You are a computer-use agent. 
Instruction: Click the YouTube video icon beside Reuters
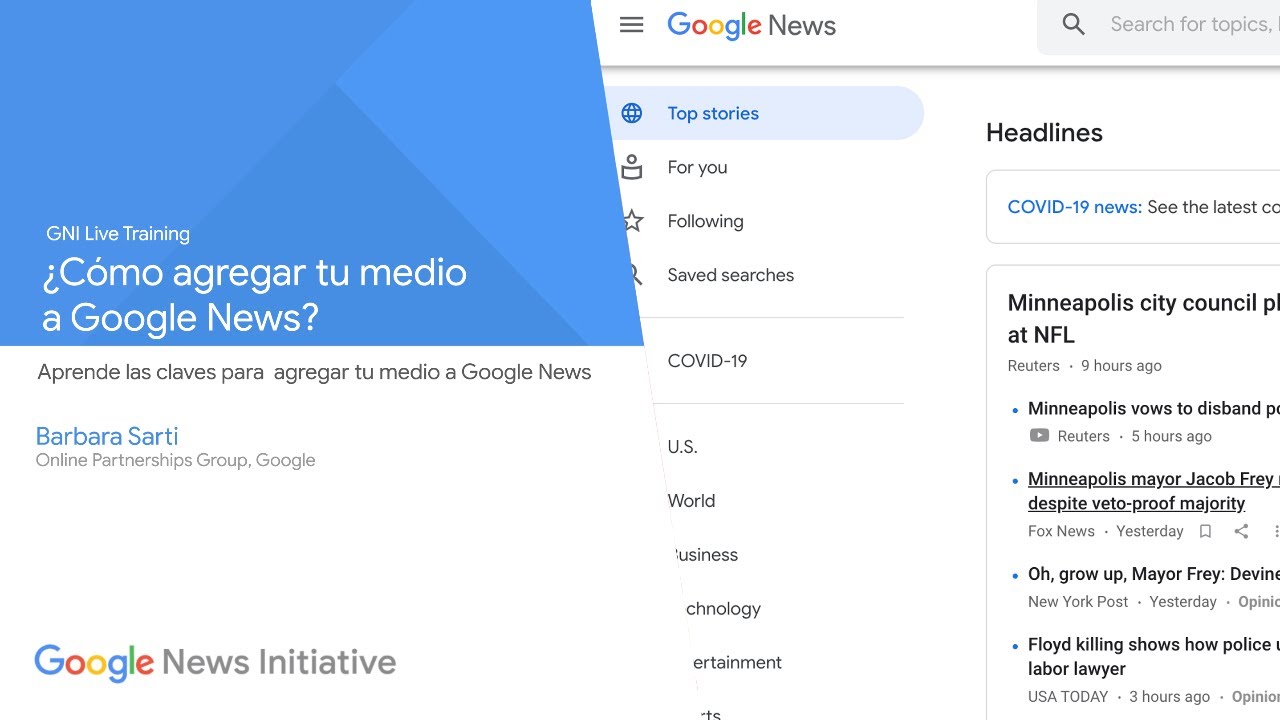coord(1039,436)
